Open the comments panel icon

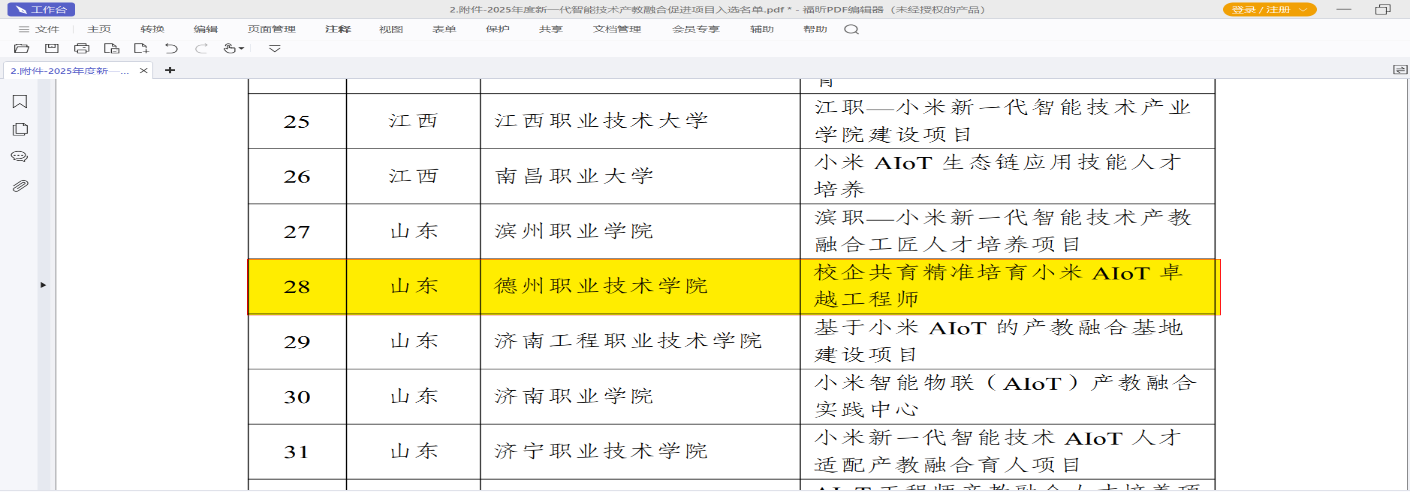click(19, 157)
